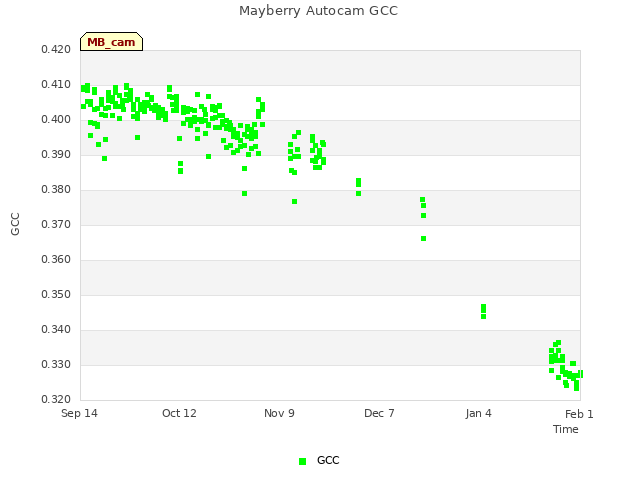Click the MB_cam label tag
The width and height of the screenshot is (640, 480).
point(111,42)
